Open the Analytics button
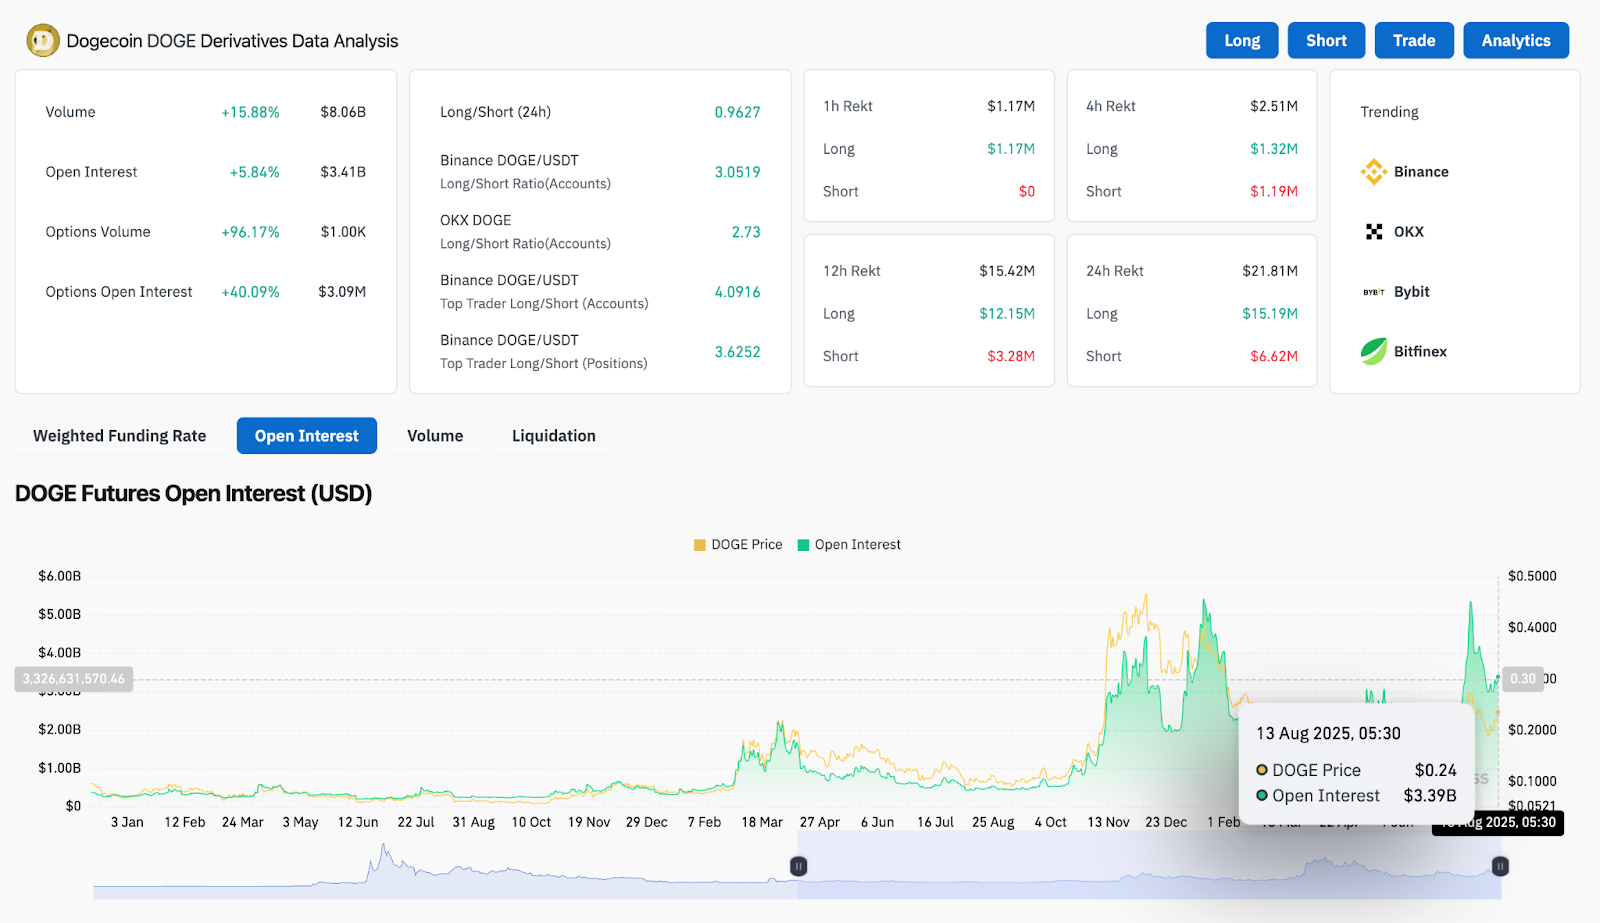This screenshot has width=1600, height=923. 1515,41
